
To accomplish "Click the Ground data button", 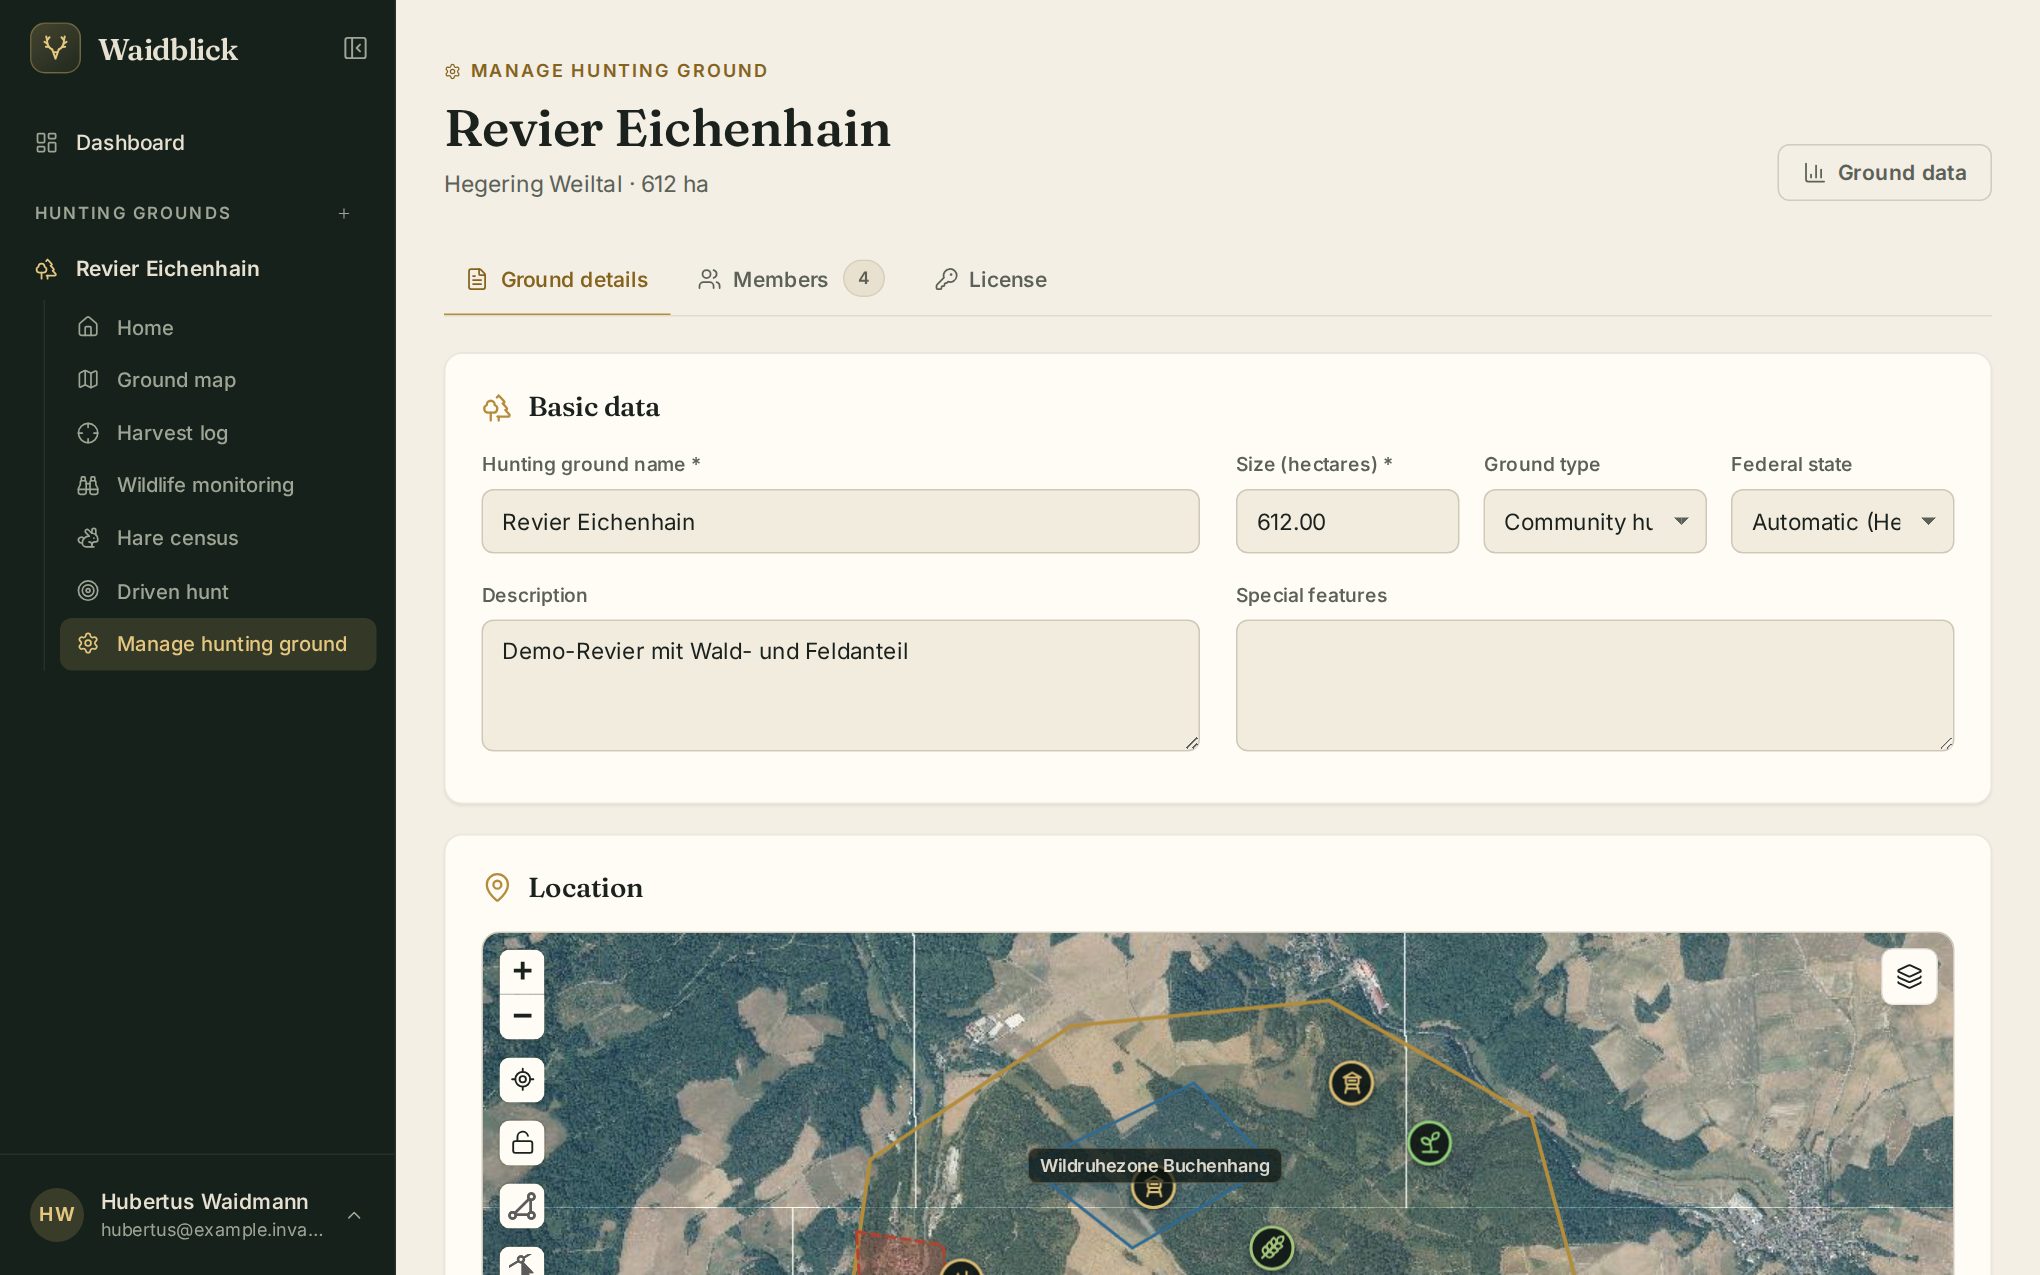I will click(1884, 172).
